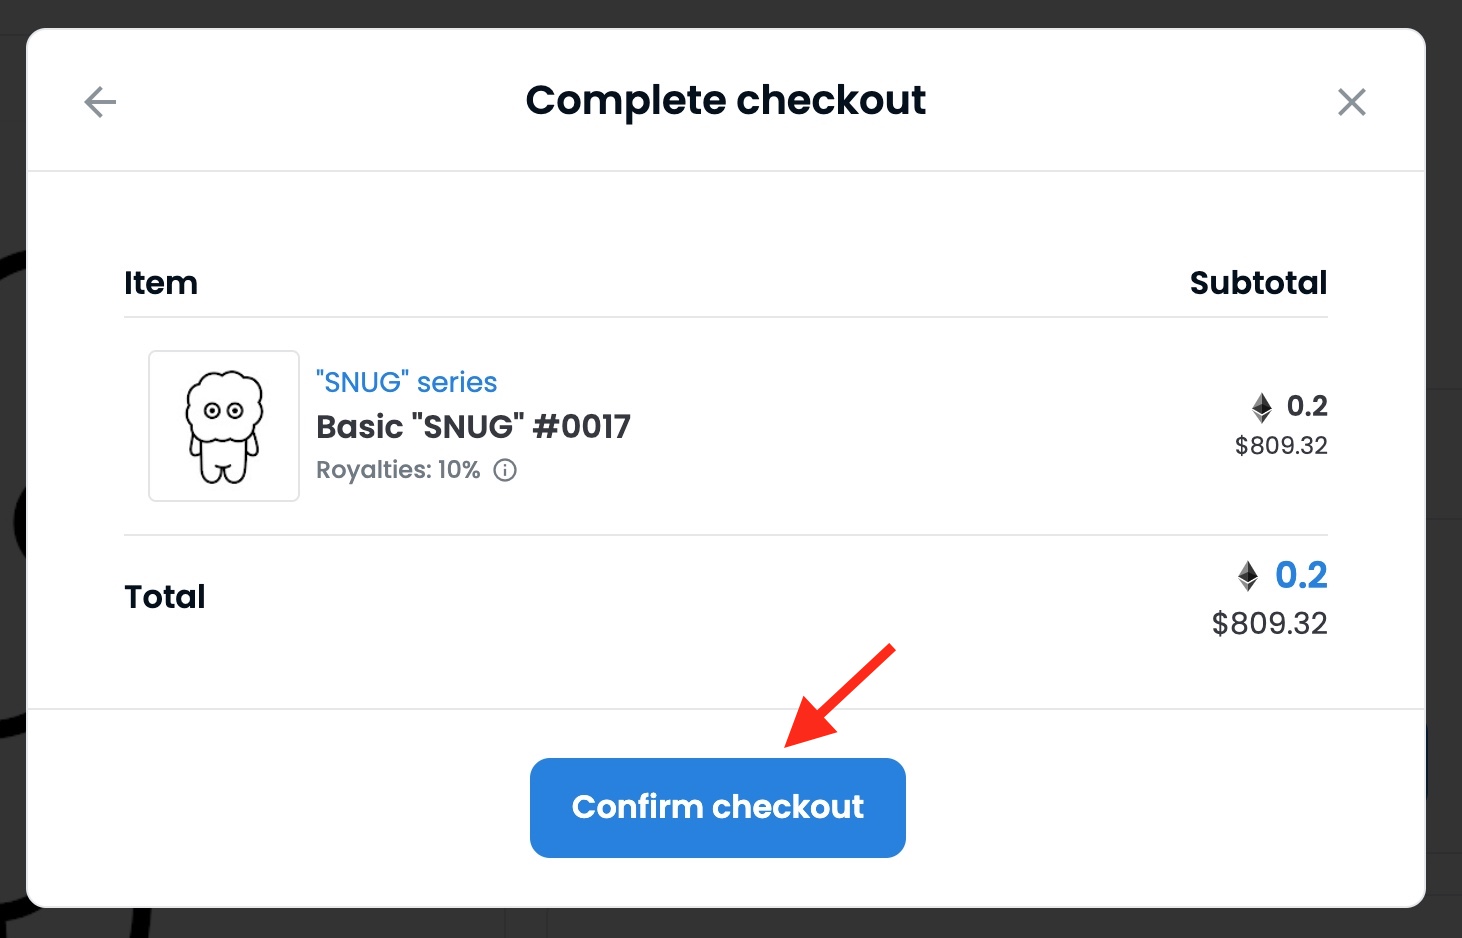This screenshot has height=938, width=1462.
Task: Click the Total label
Action: (165, 597)
